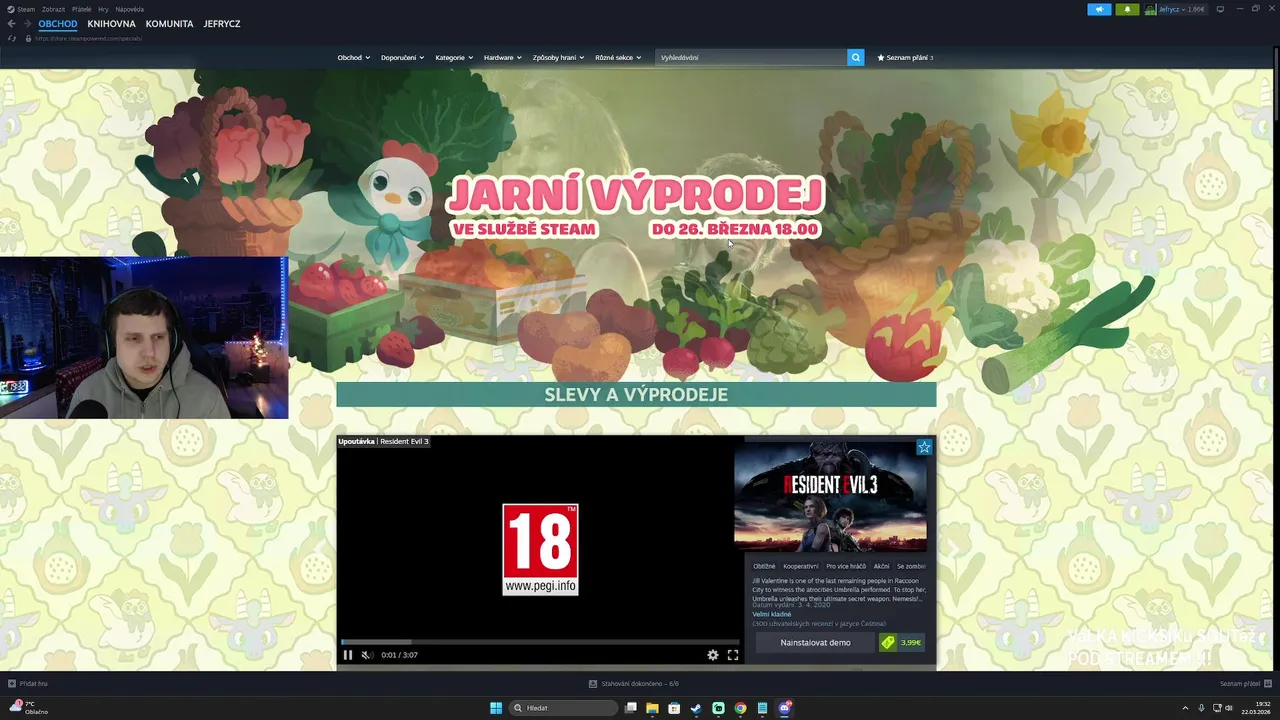Expand the Způsoby hraní dropdown
The image size is (1280, 720).
pyautogui.click(x=559, y=57)
